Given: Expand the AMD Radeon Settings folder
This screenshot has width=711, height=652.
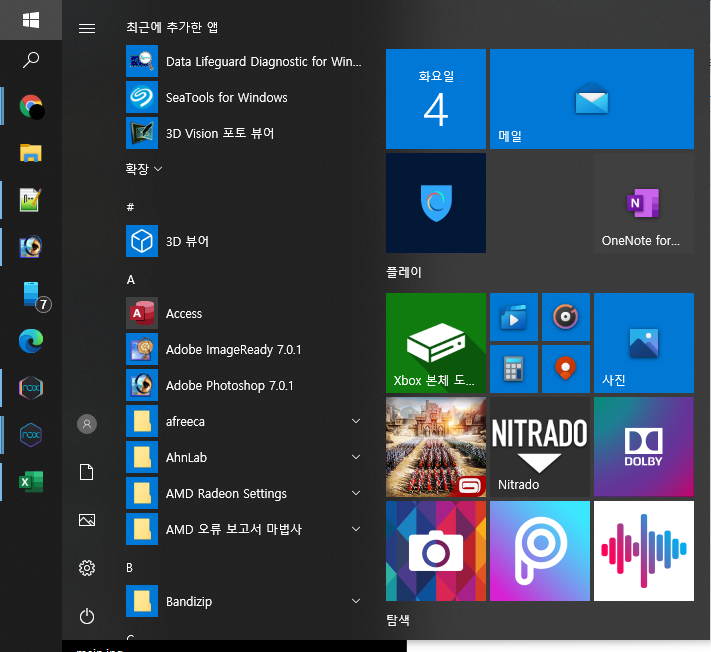Looking at the screenshot, I should 244,493.
